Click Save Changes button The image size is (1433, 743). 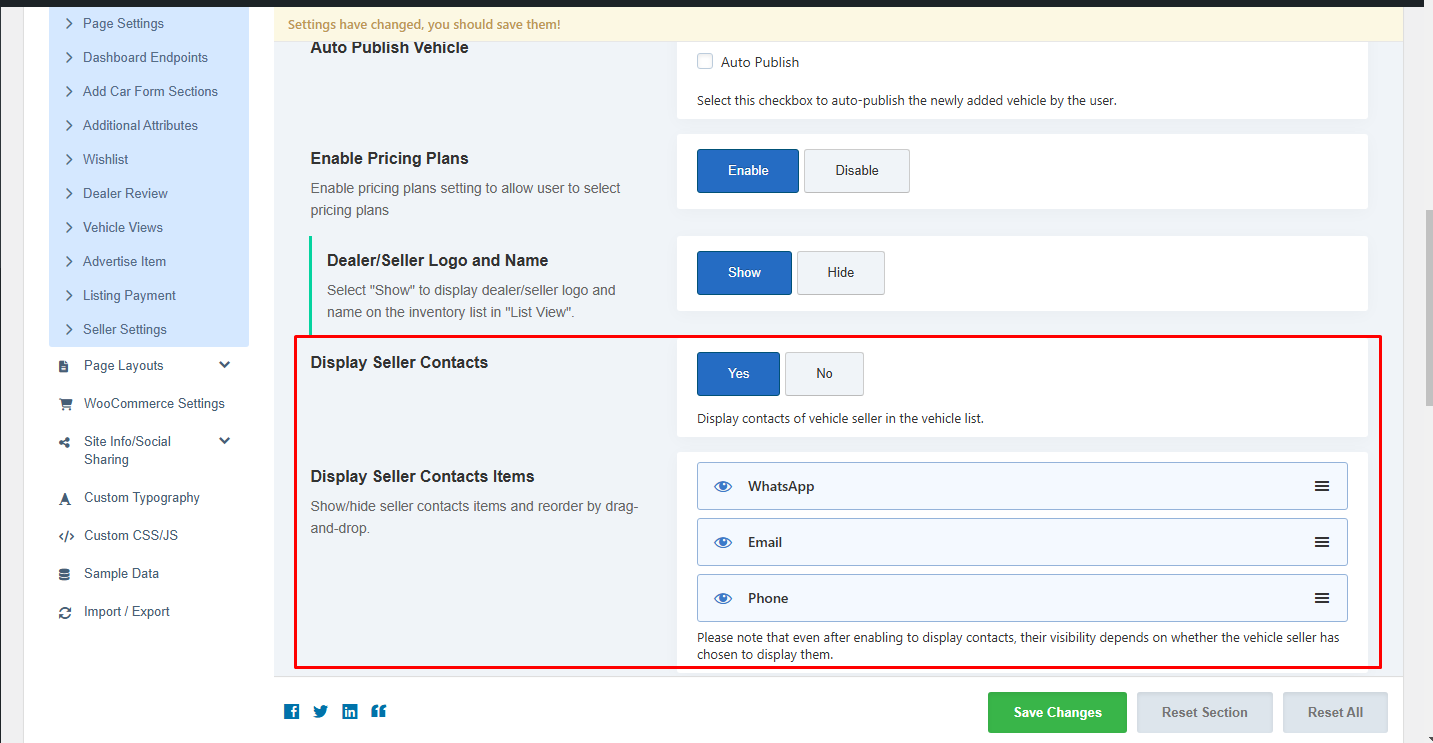click(1057, 713)
